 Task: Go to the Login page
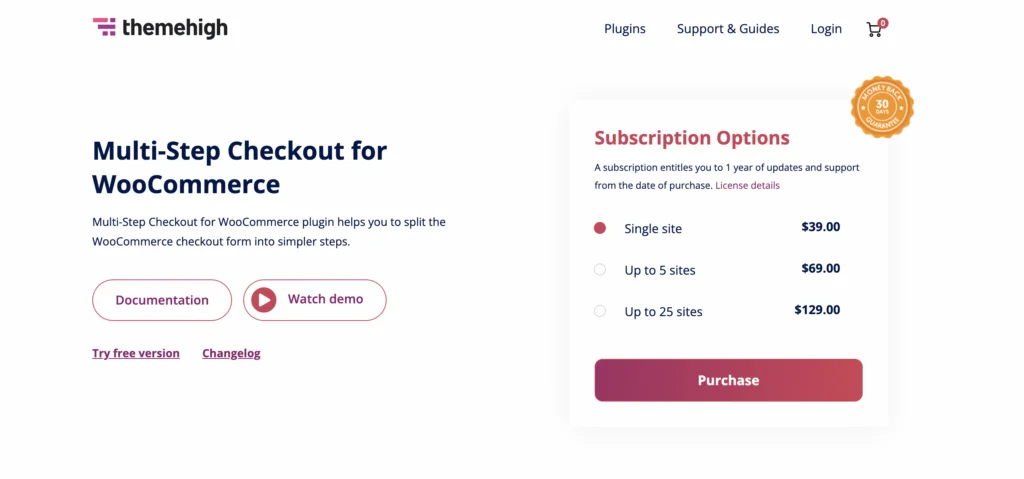pyautogui.click(x=826, y=29)
